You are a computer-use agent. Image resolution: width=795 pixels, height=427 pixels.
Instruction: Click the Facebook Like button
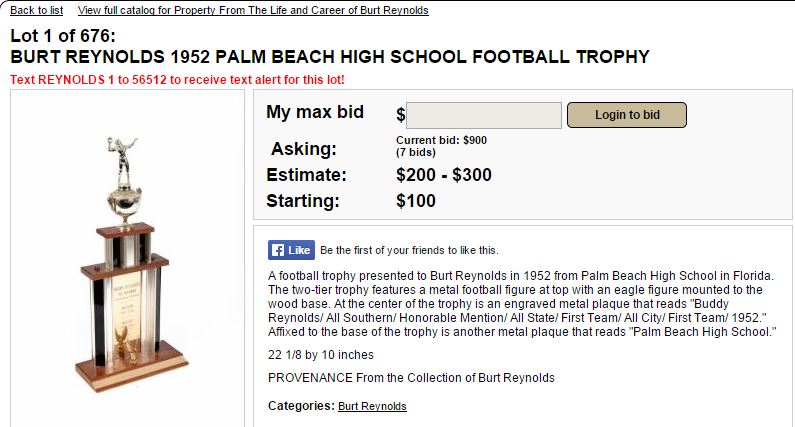[x=291, y=250]
